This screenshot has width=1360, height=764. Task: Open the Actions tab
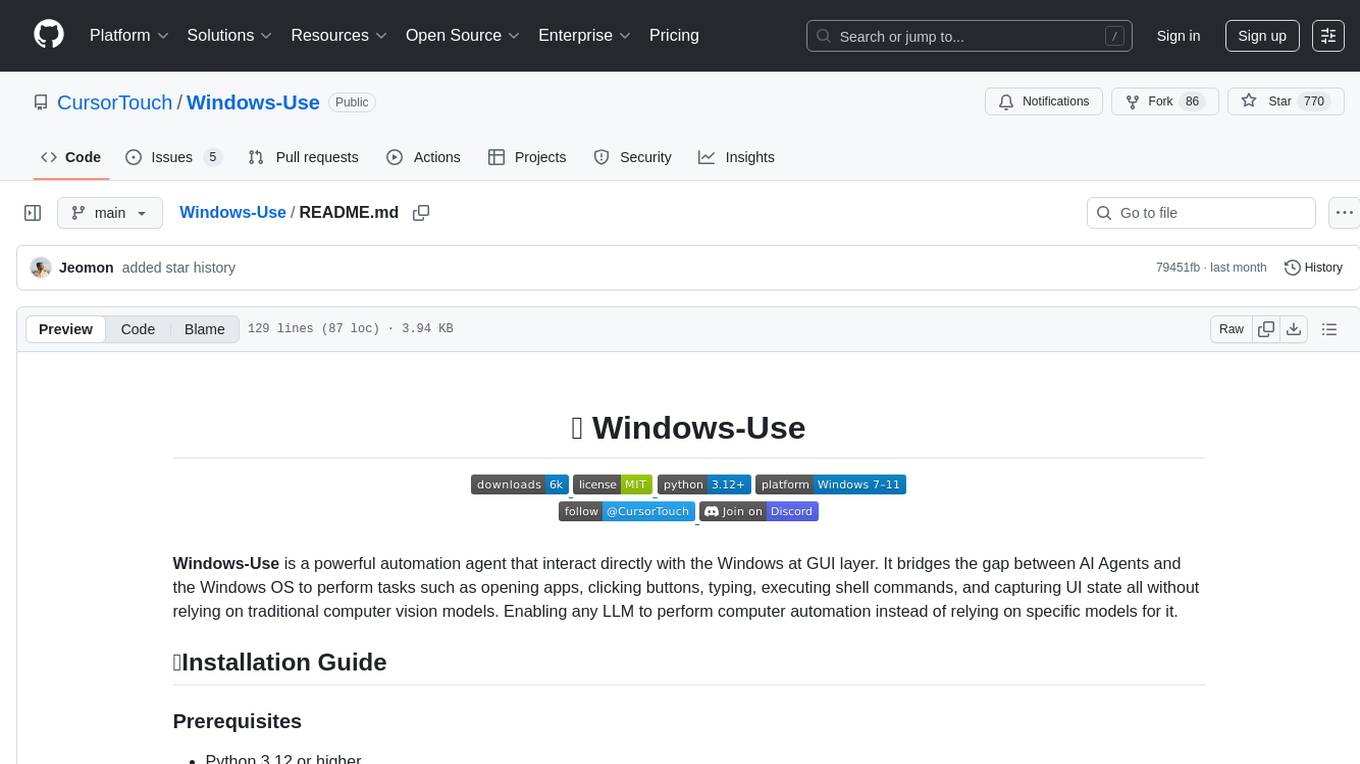pos(423,157)
